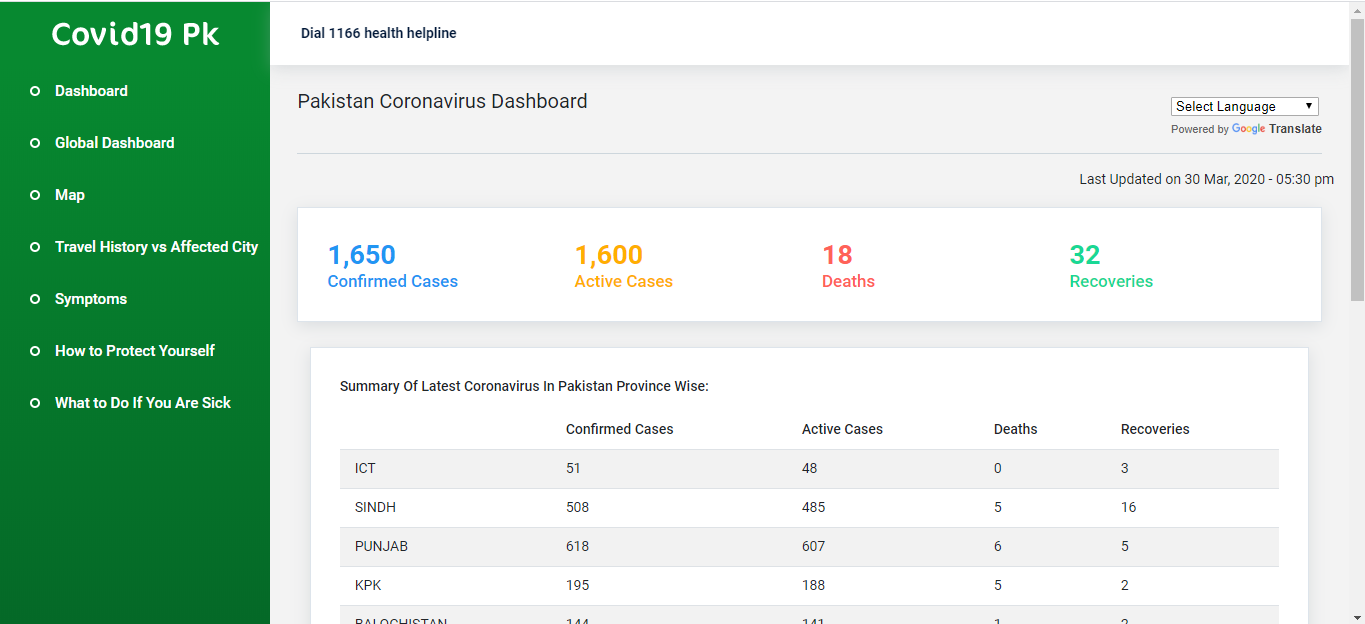Open Travel History vs Affected City

156,247
